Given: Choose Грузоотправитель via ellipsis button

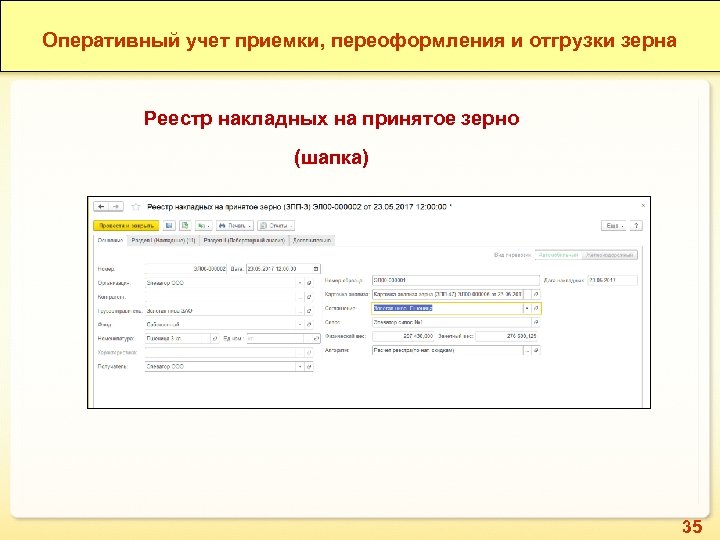Looking at the screenshot, I should click(300, 311).
